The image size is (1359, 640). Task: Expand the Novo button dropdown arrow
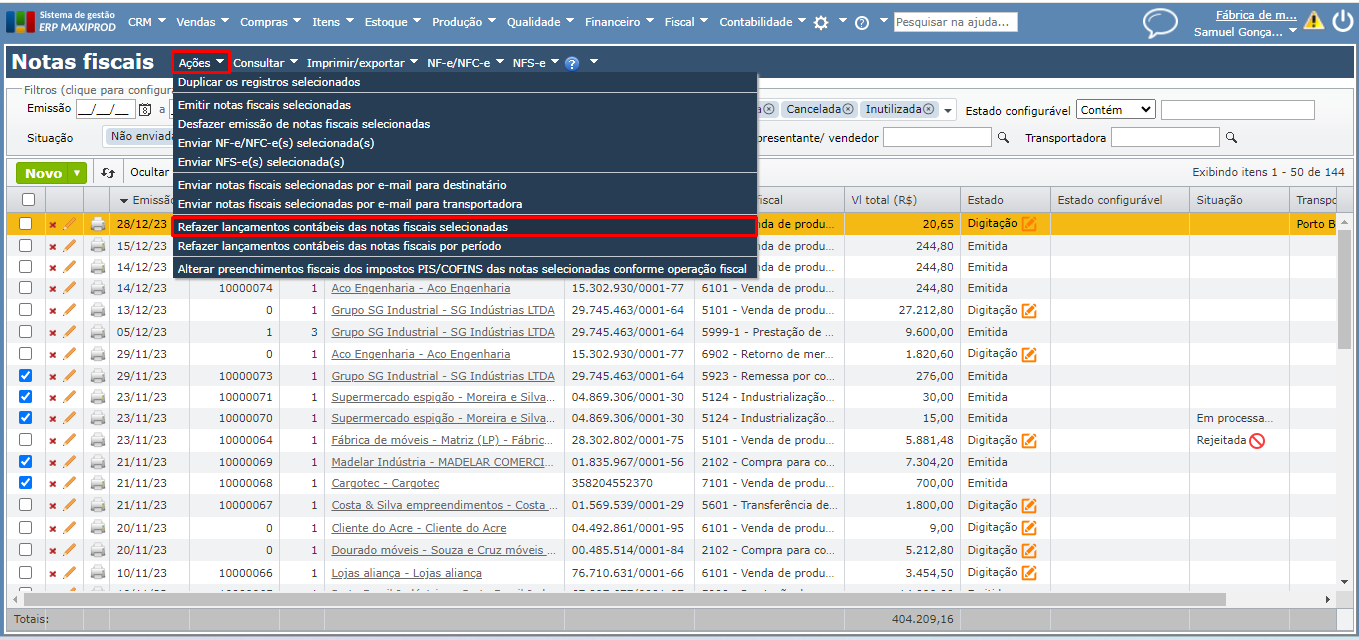click(77, 173)
